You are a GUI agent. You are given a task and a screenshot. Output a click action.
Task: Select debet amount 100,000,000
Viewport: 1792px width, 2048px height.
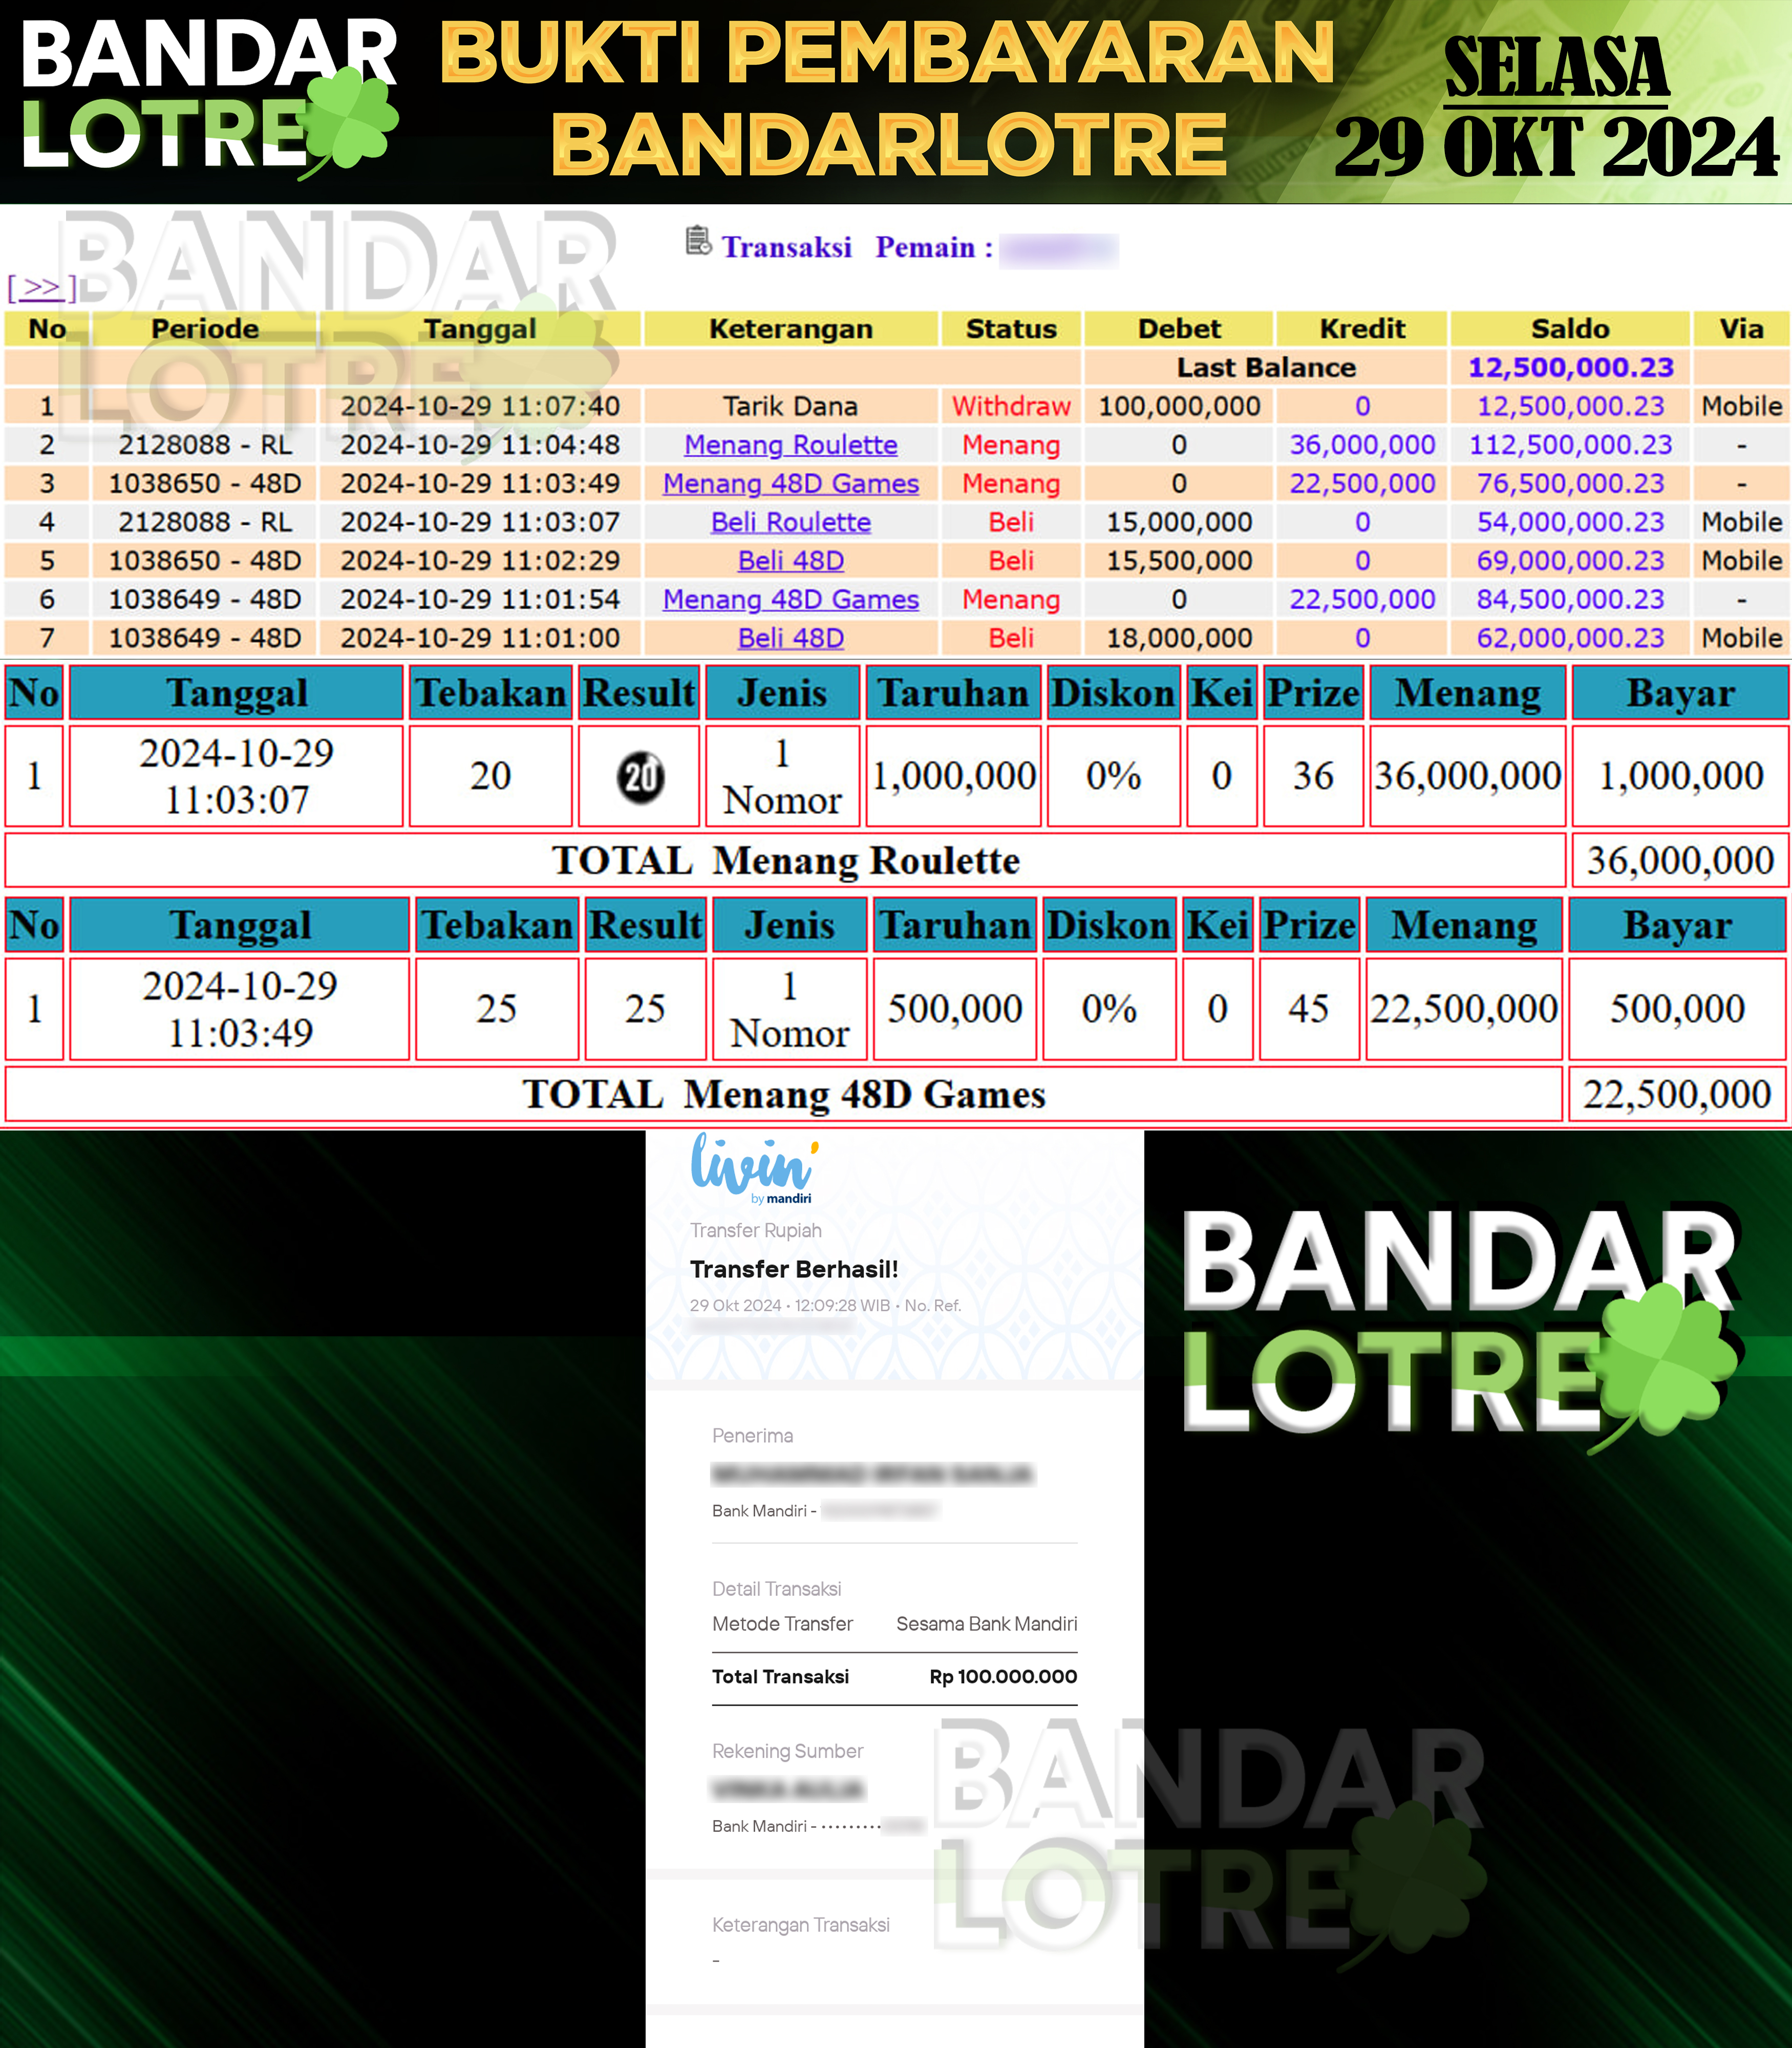point(1179,407)
